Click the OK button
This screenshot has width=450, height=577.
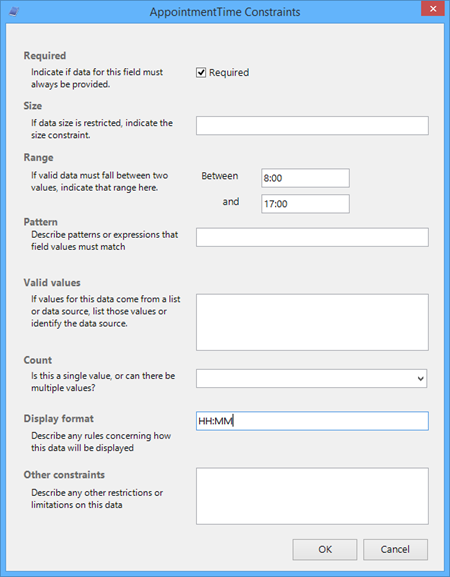[x=325, y=550]
